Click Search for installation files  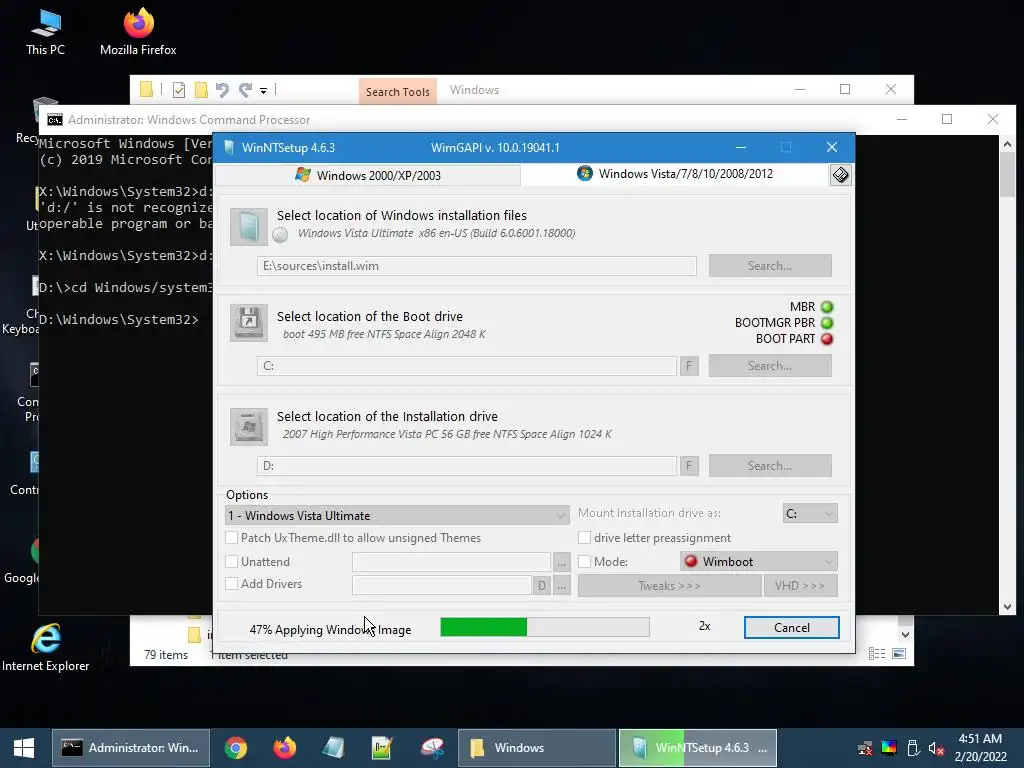tap(770, 266)
